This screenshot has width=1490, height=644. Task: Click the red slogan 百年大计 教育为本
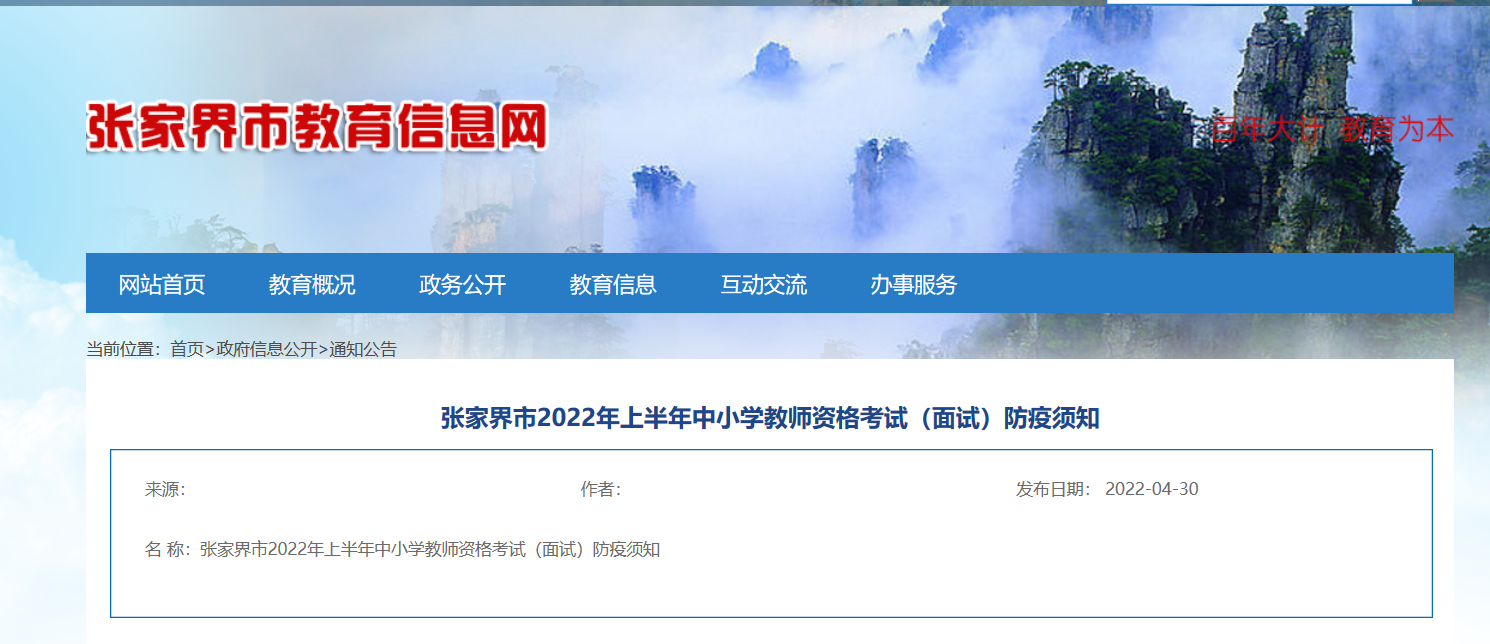click(x=1332, y=129)
